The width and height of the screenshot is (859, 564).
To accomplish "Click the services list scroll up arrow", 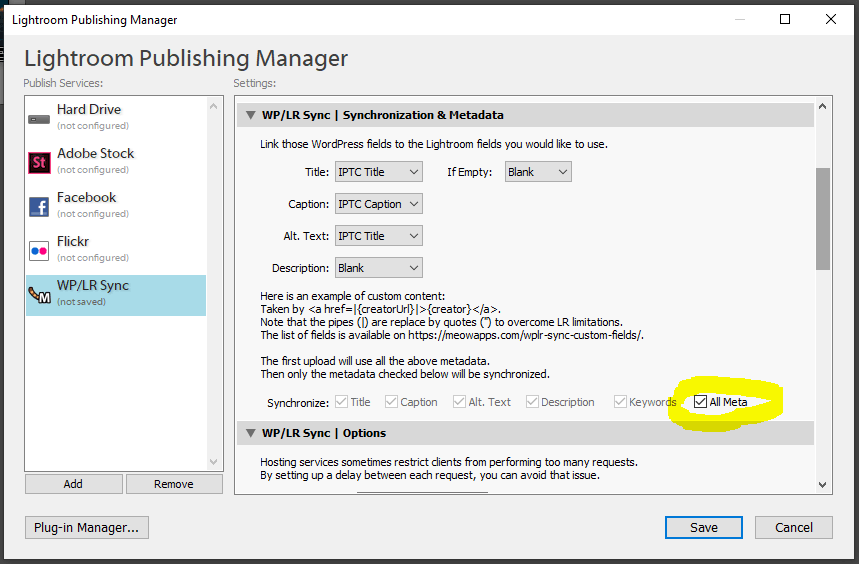I will [x=214, y=106].
